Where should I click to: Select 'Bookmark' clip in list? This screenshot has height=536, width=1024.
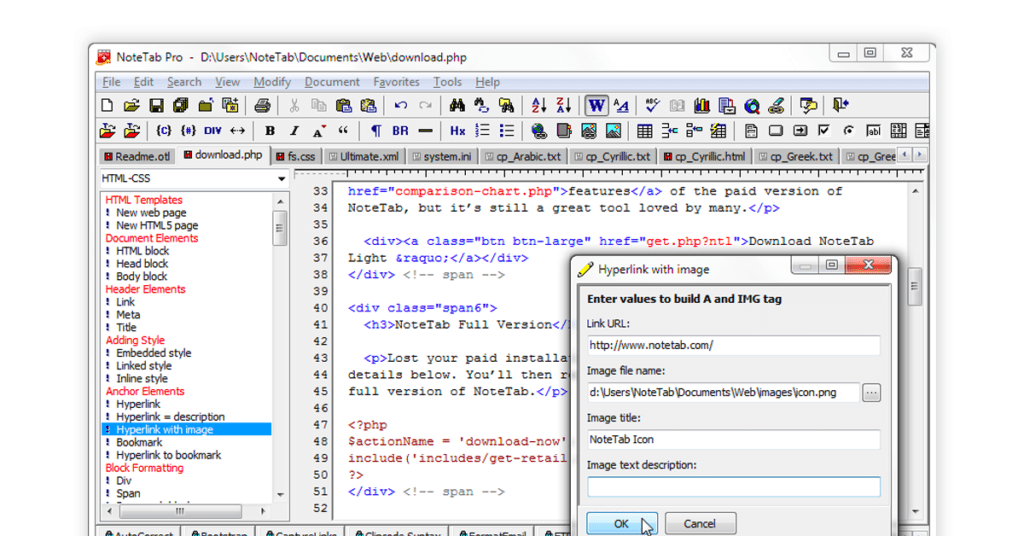[x=139, y=442]
